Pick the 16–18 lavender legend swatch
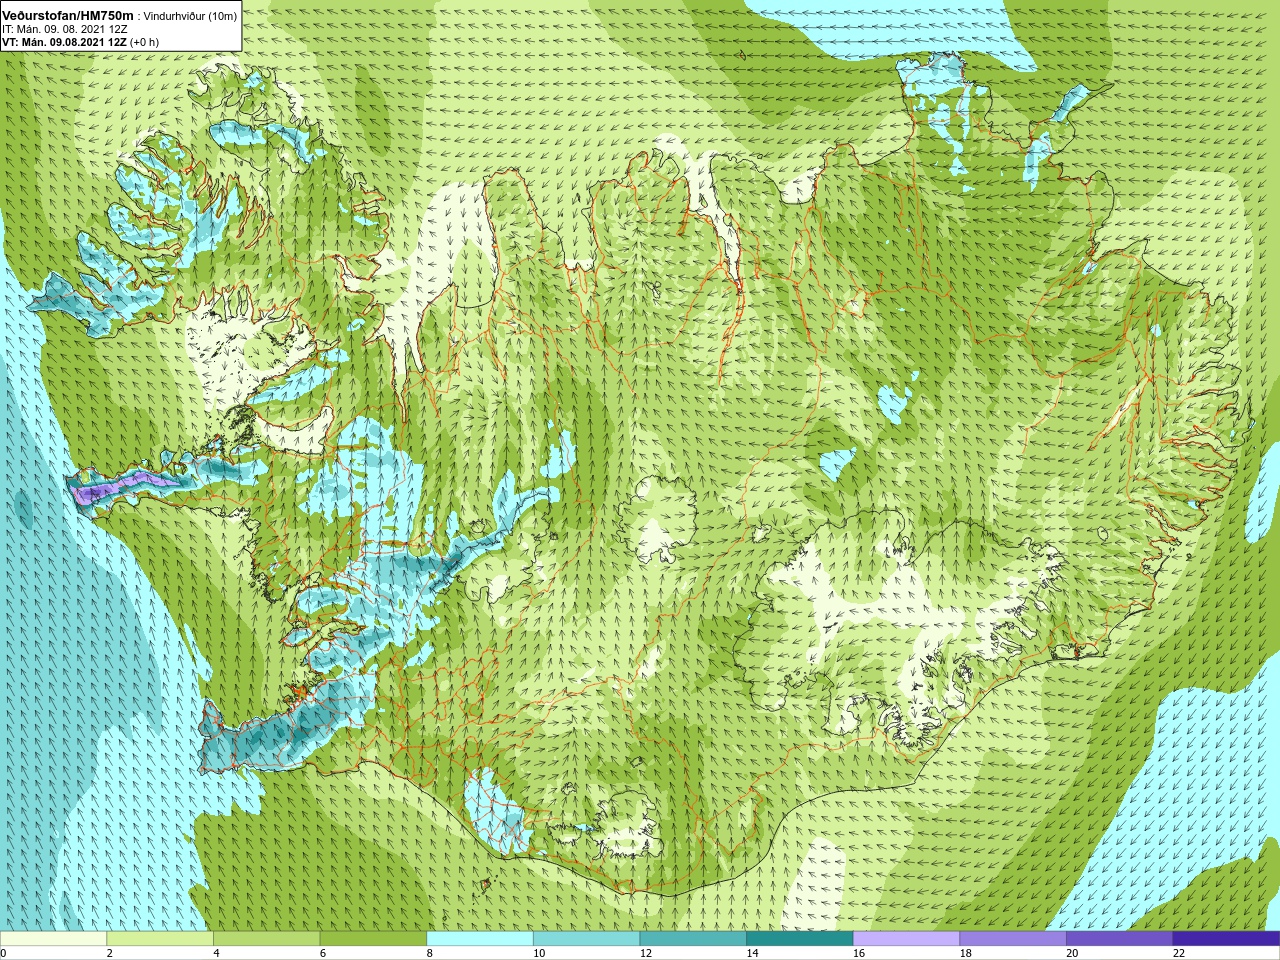The height and width of the screenshot is (960, 1280). pyautogui.click(x=906, y=939)
